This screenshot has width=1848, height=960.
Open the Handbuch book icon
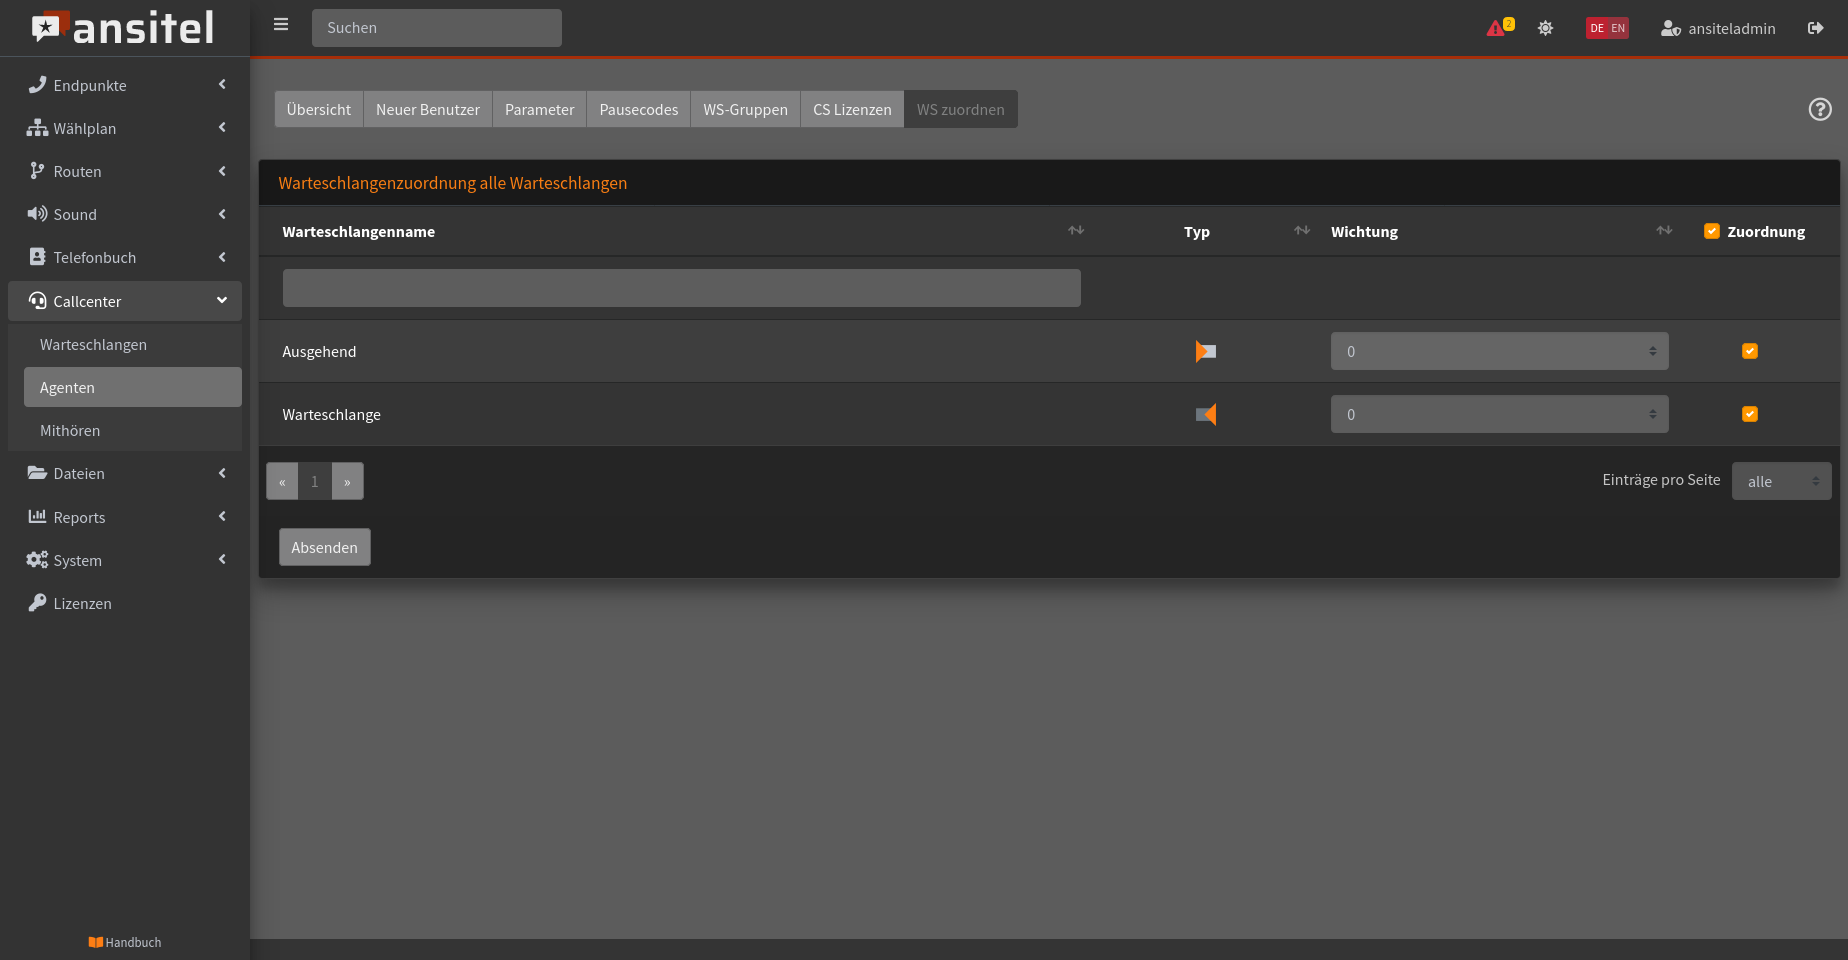[96, 942]
